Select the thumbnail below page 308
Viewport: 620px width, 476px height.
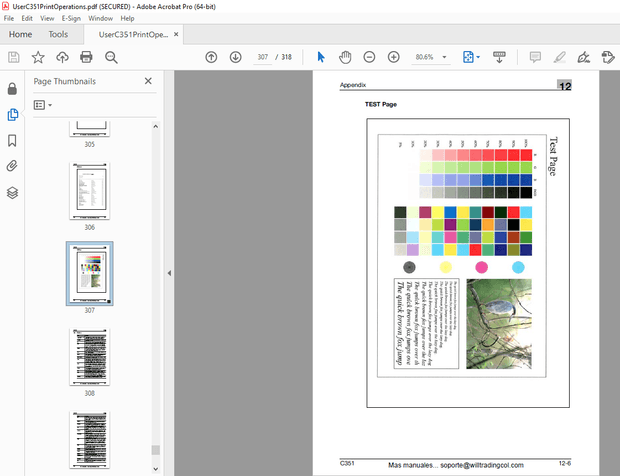tap(90, 440)
